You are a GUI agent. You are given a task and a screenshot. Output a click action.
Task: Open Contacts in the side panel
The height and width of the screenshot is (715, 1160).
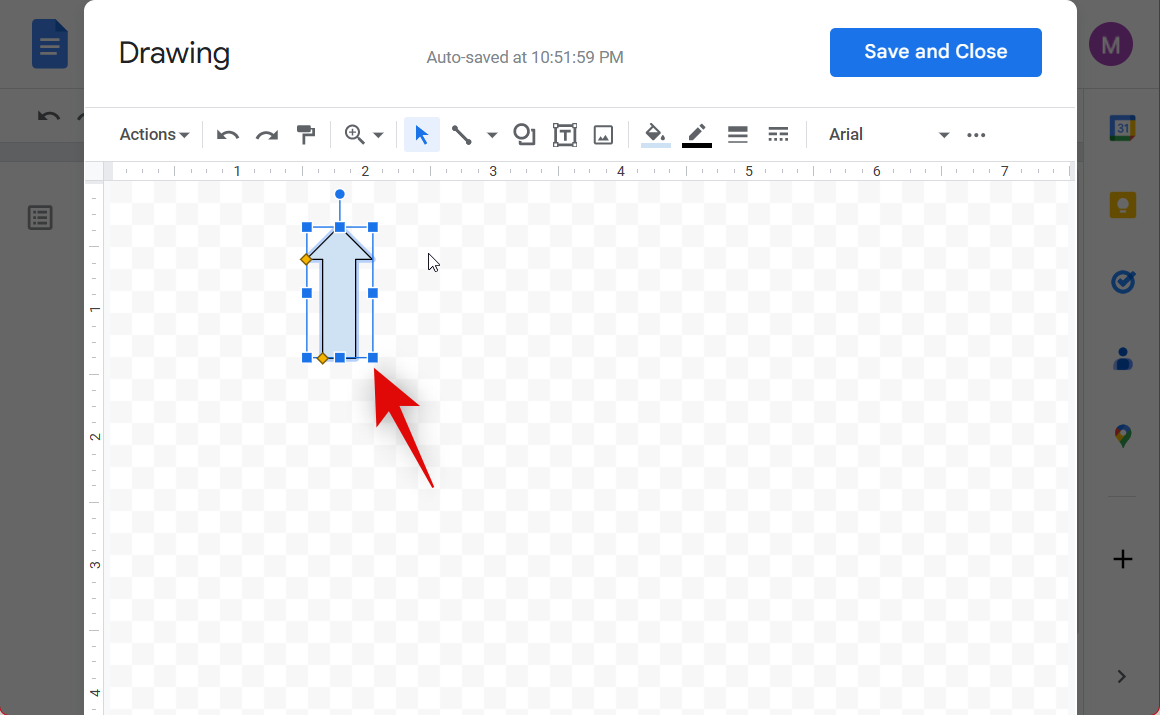[x=1122, y=358]
